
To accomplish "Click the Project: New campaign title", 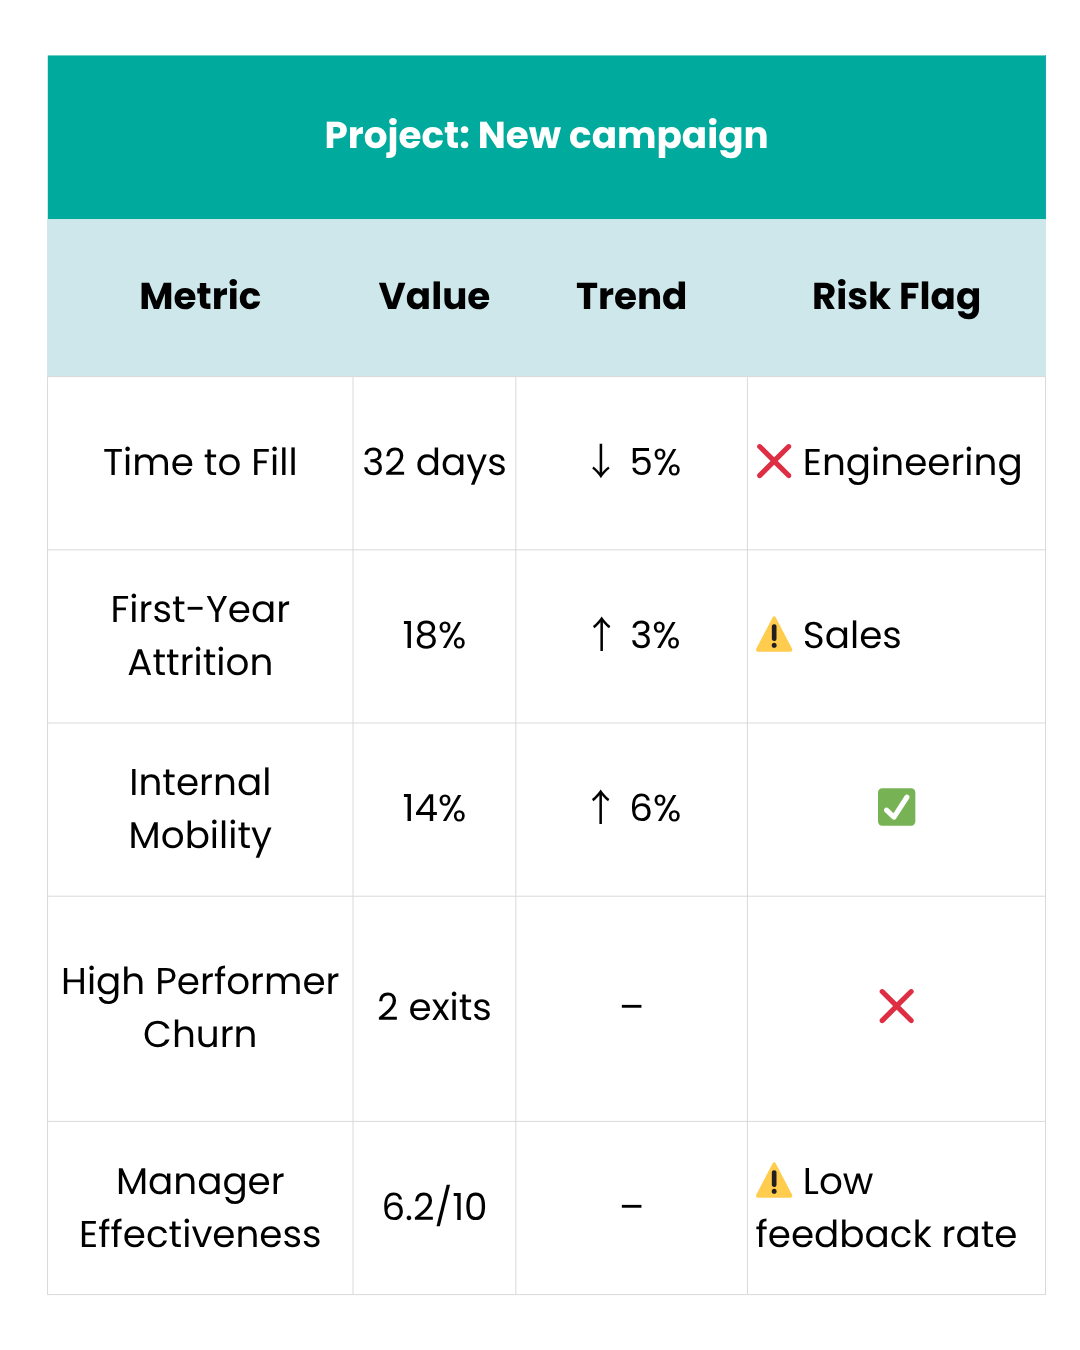I will coord(546,136).
